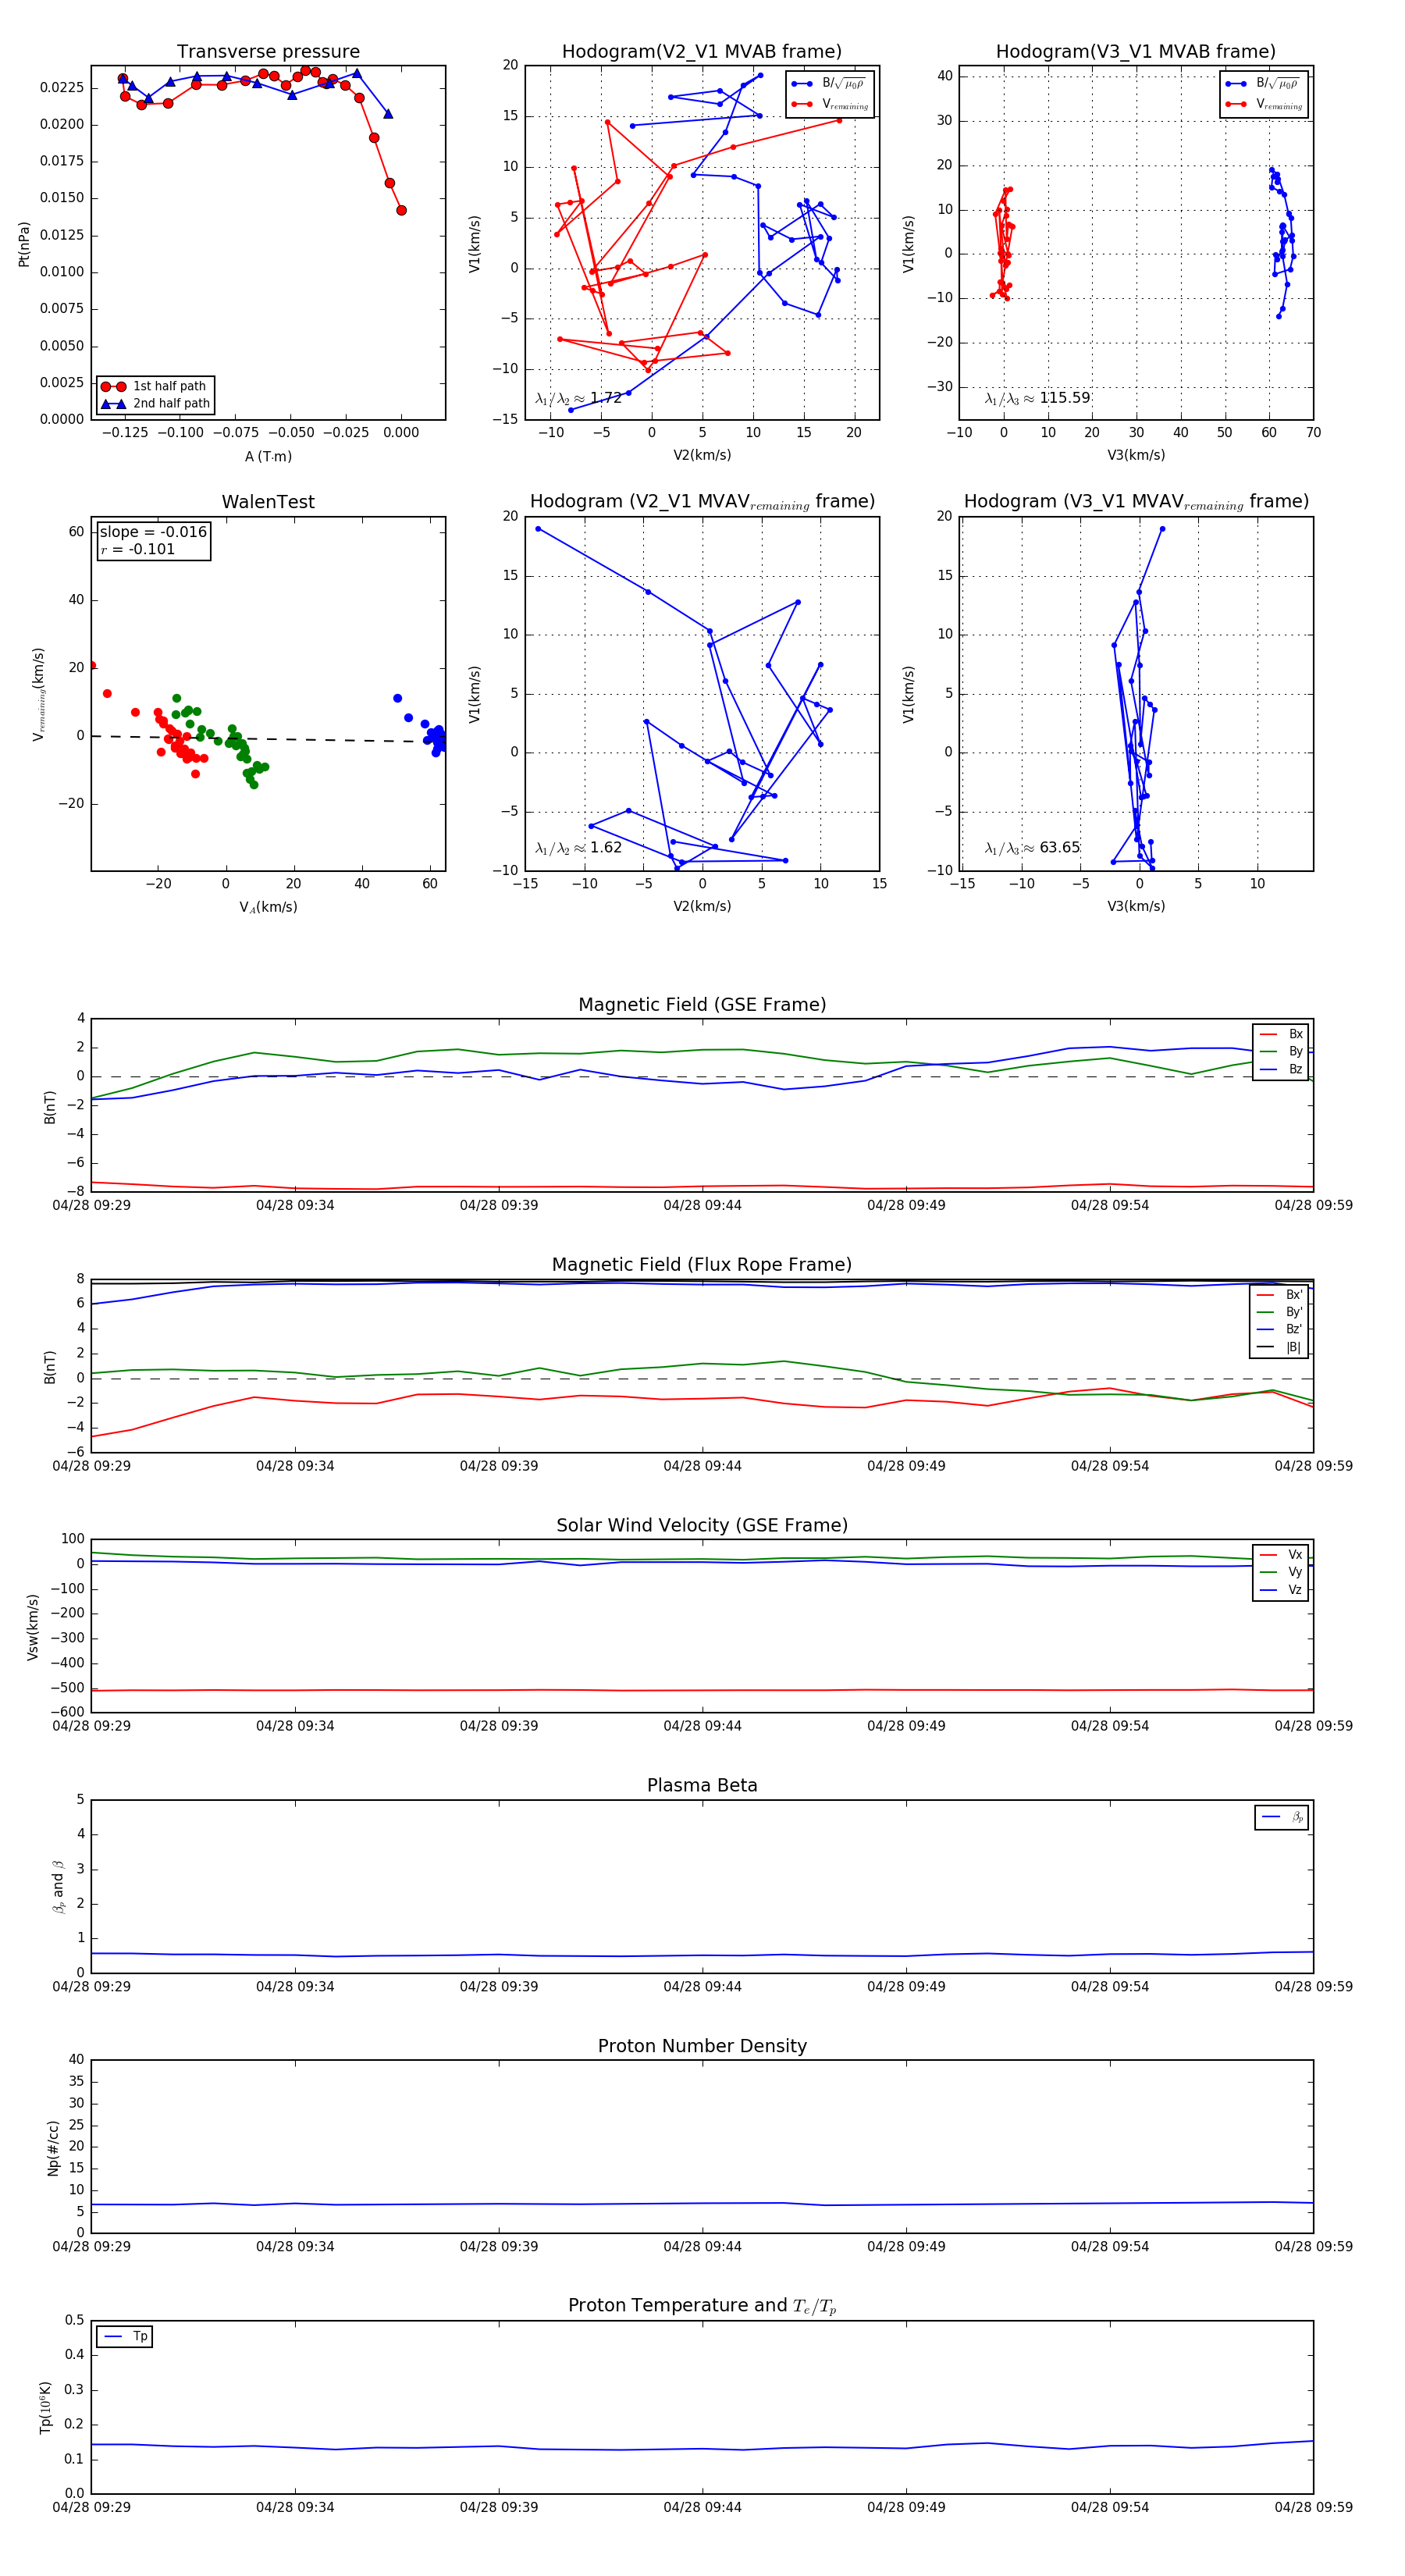The width and height of the screenshot is (1405, 2576).
Task: Click the eigenvalue ratio text '1.62'
Action: pyautogui.click(x=606, y=848)
